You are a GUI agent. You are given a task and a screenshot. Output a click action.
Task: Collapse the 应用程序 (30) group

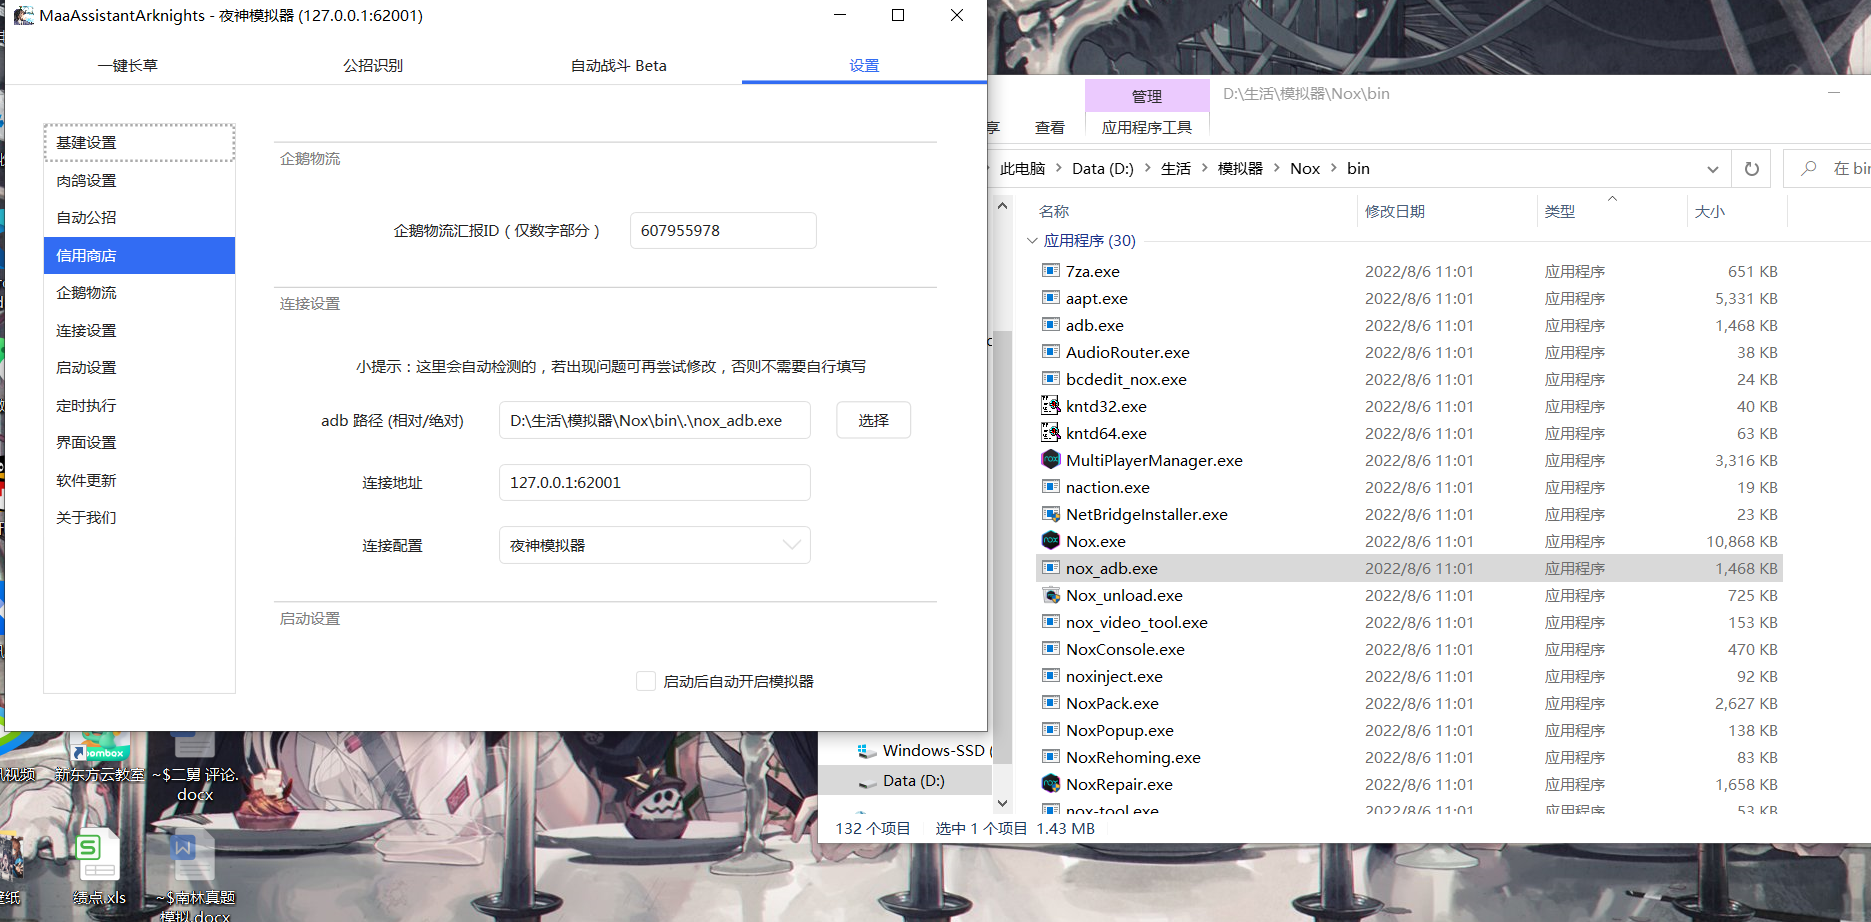point(1032,240)
